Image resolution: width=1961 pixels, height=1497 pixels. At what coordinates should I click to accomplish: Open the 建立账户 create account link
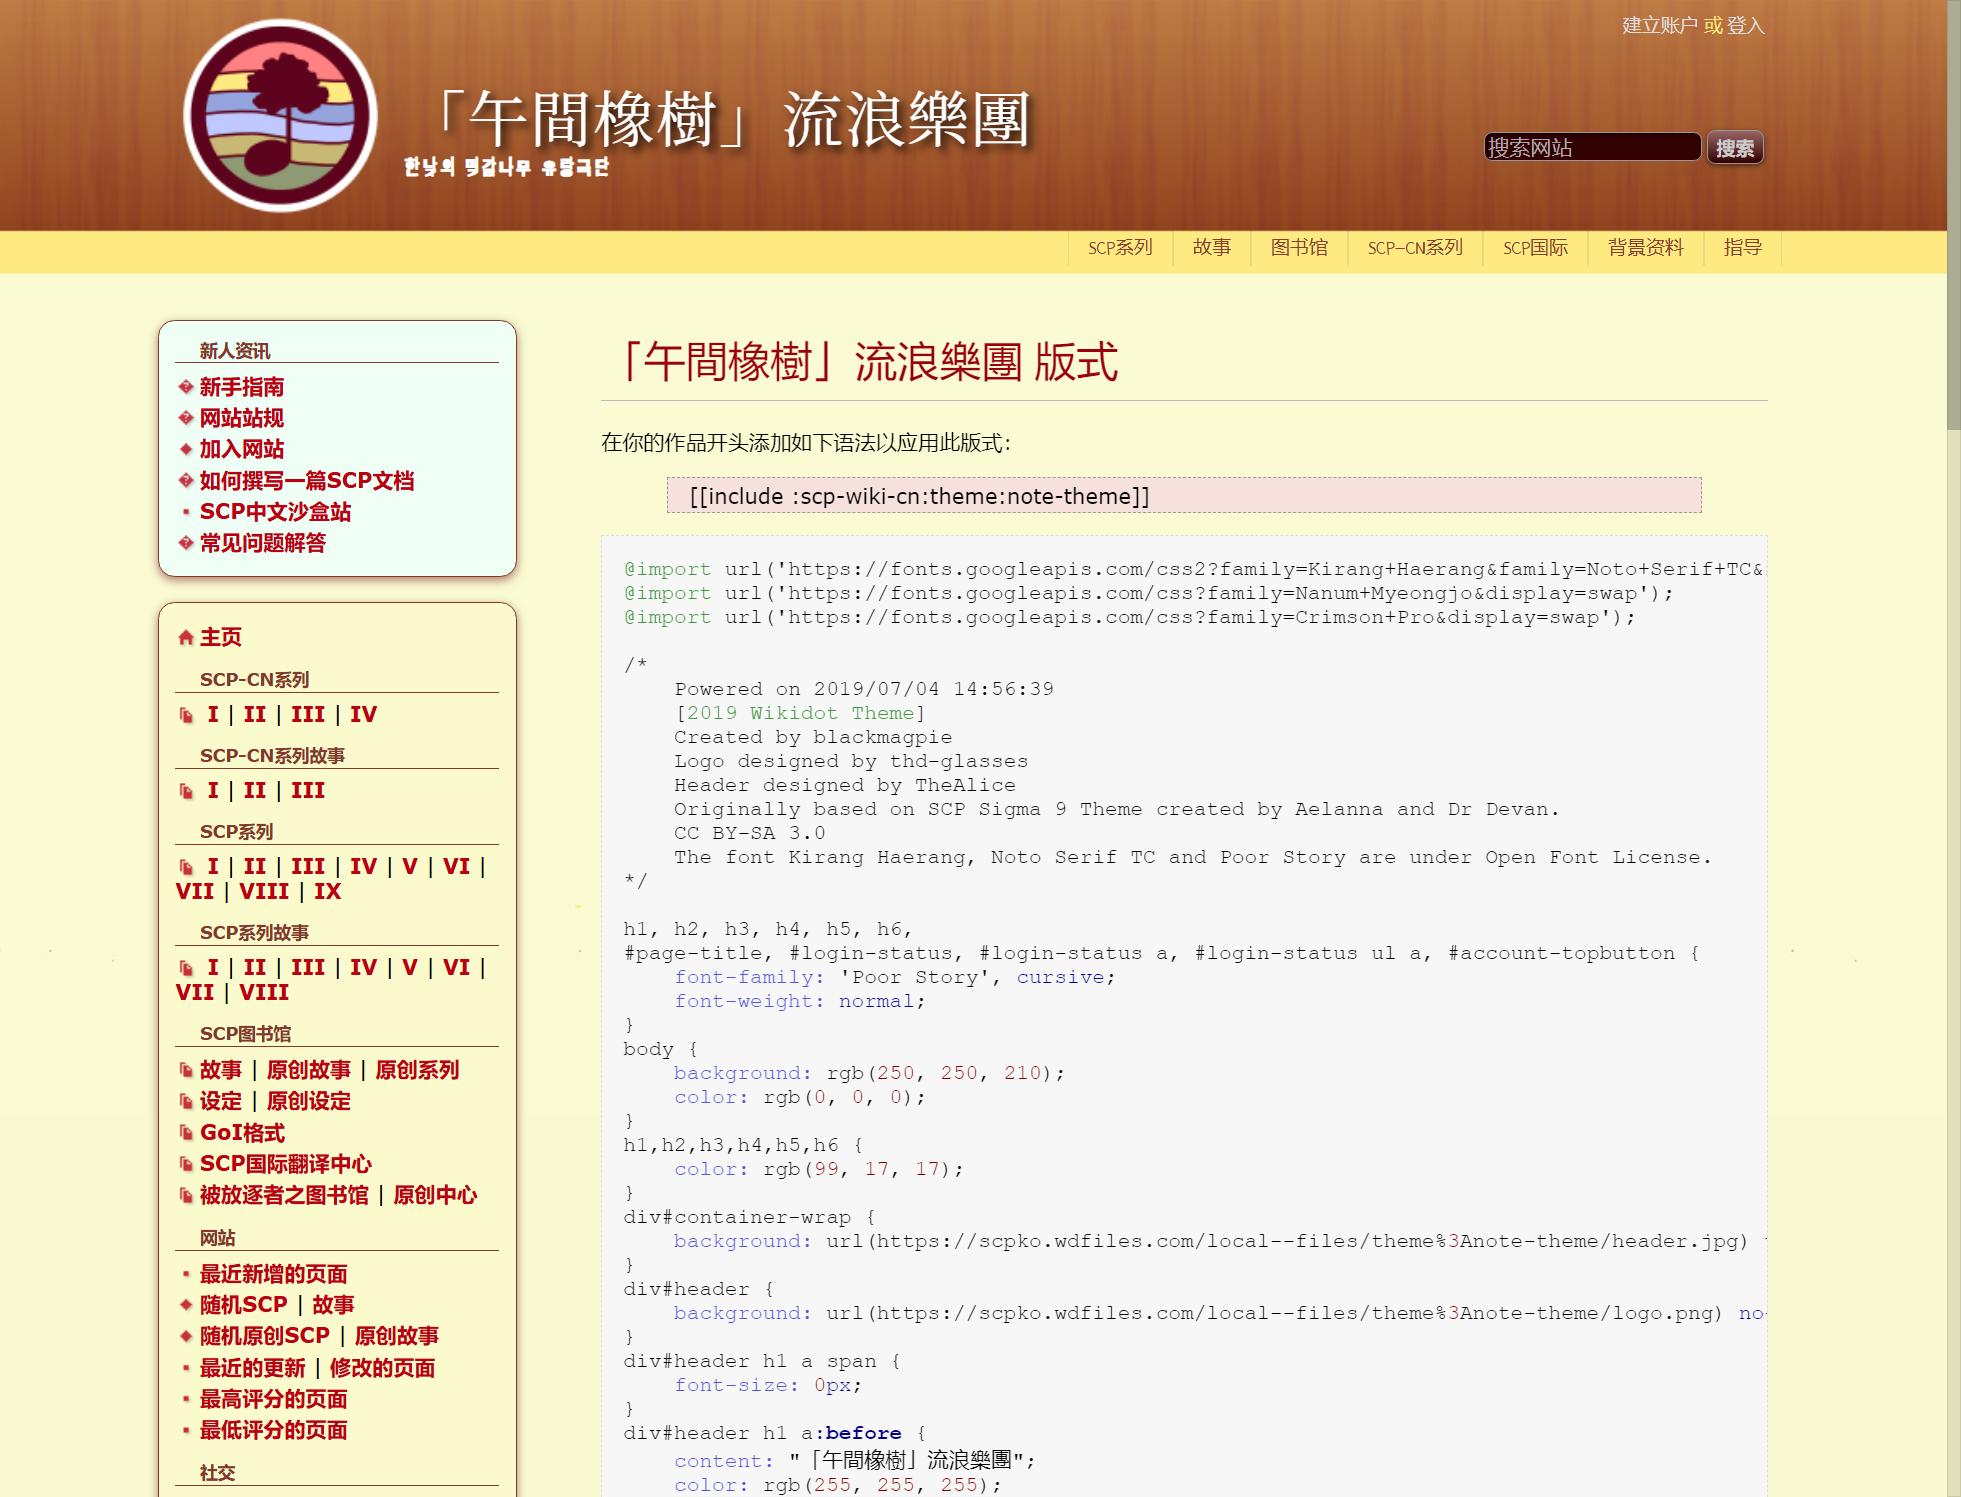[x=1659, y=25]
